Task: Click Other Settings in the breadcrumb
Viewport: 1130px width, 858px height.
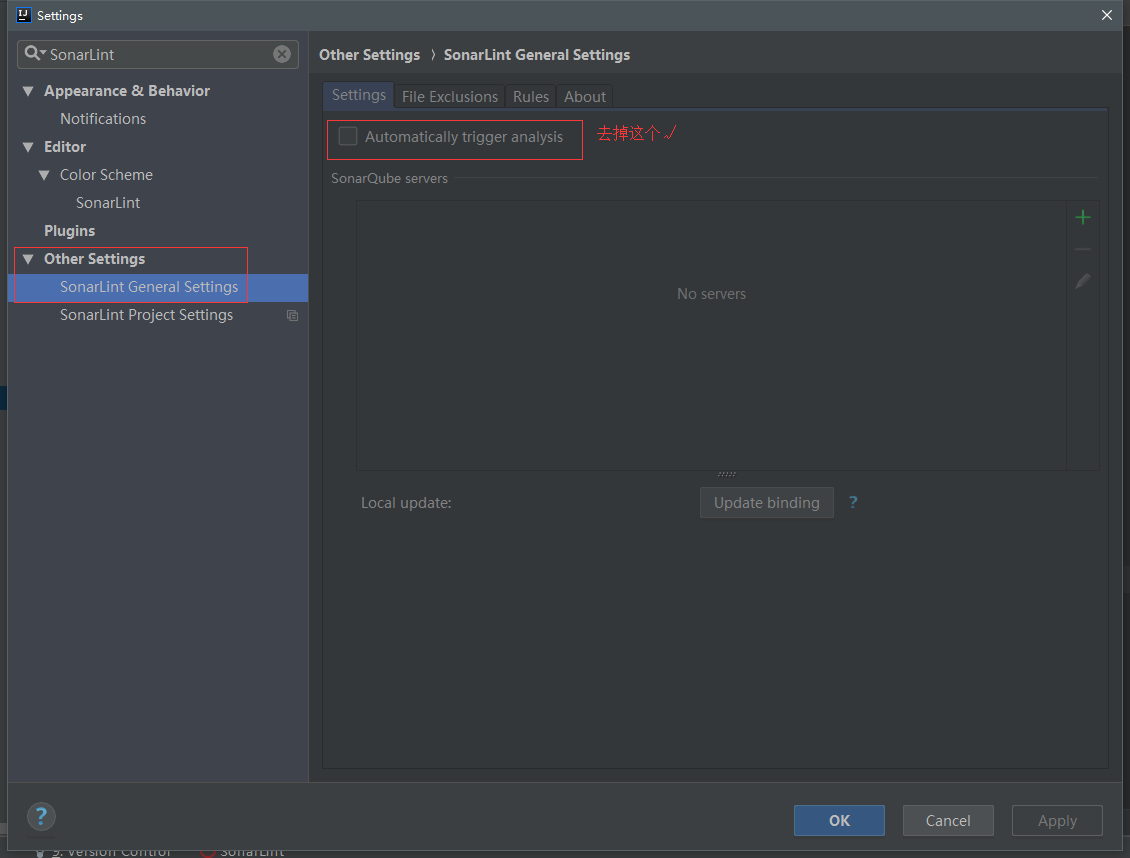Action: [x=370, y=55]
